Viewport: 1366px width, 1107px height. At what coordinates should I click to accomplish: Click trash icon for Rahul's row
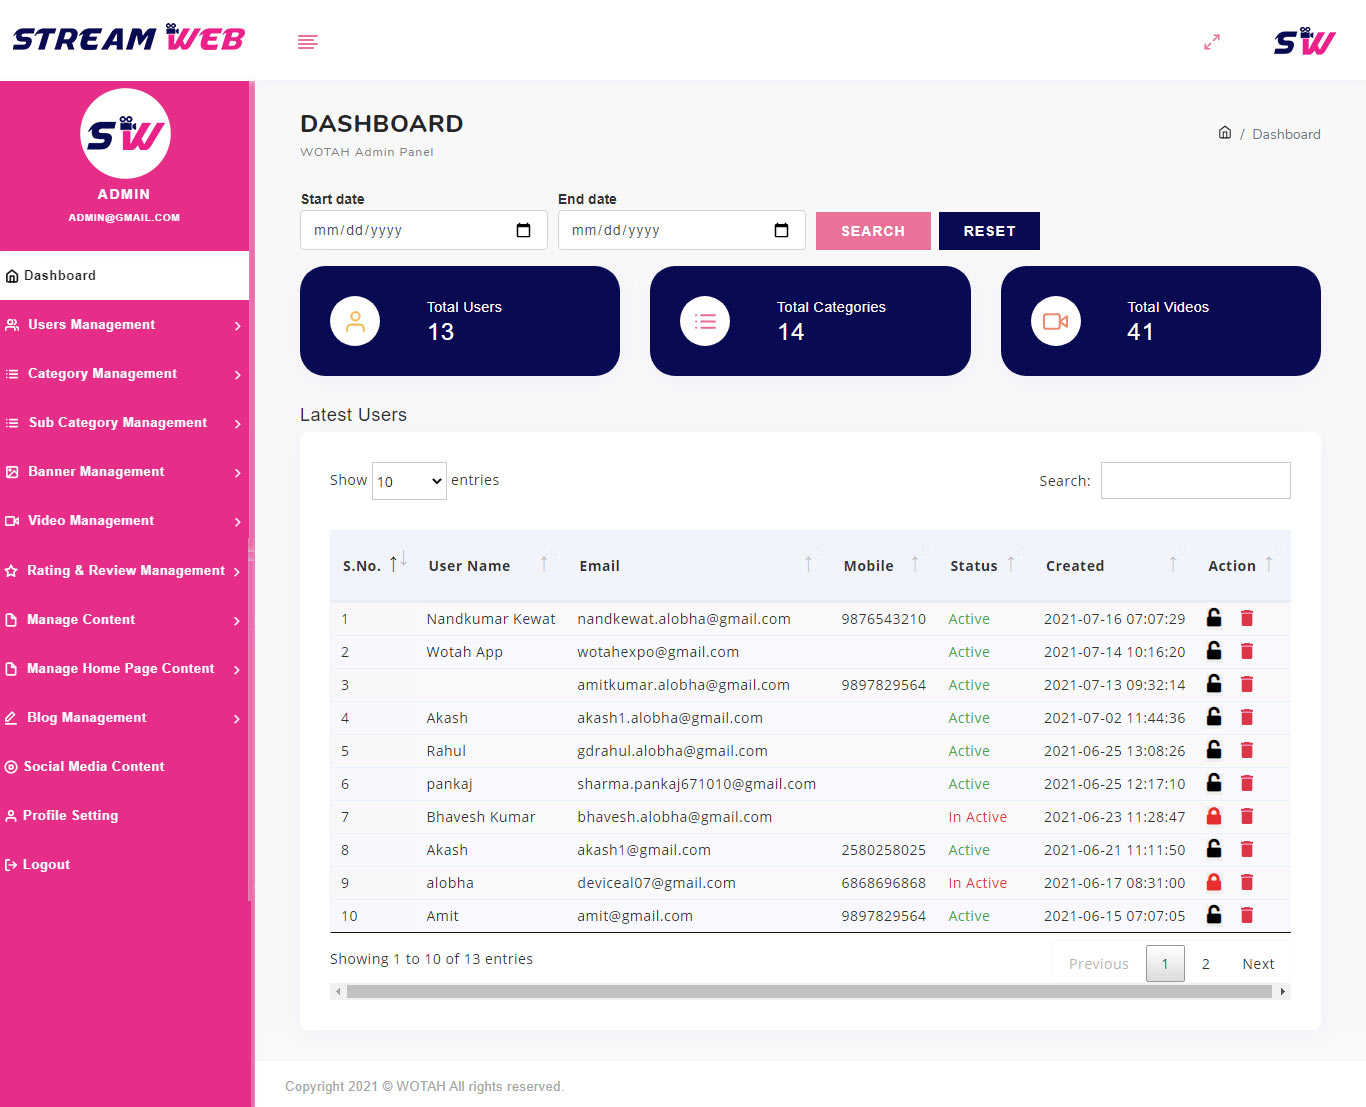click(1246, 750)
